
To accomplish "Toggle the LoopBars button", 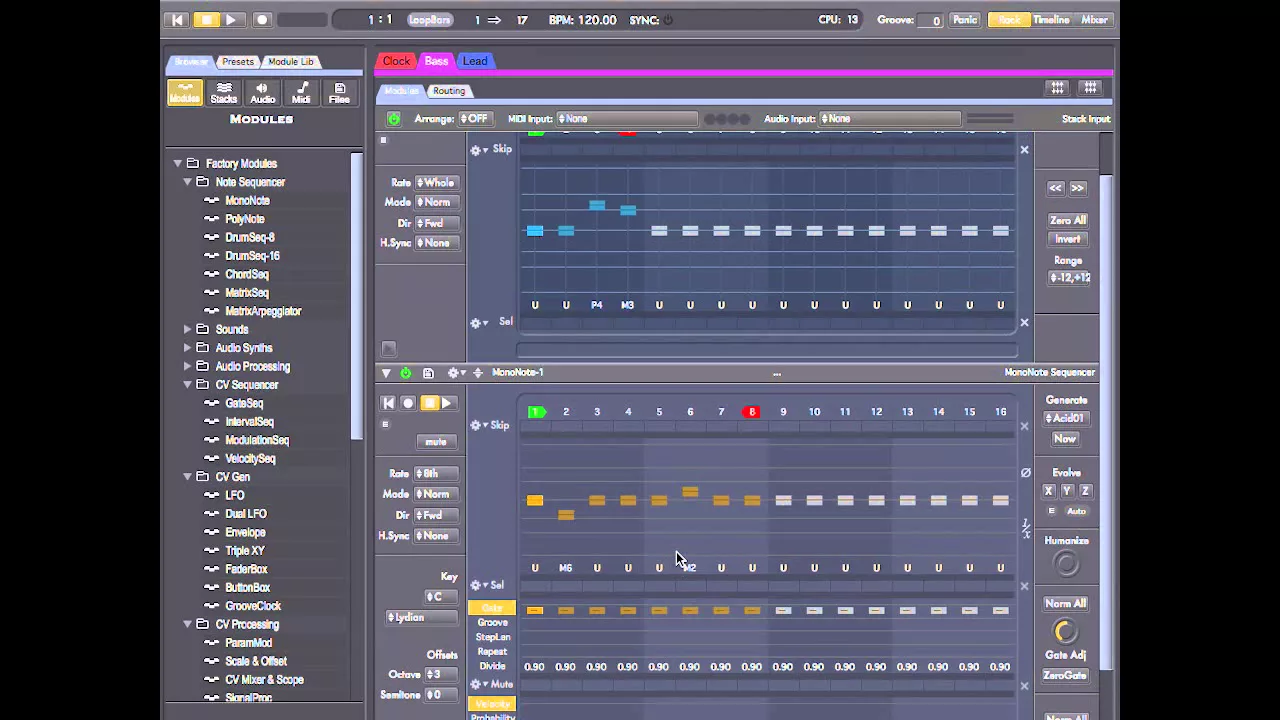I will [430, 20].
